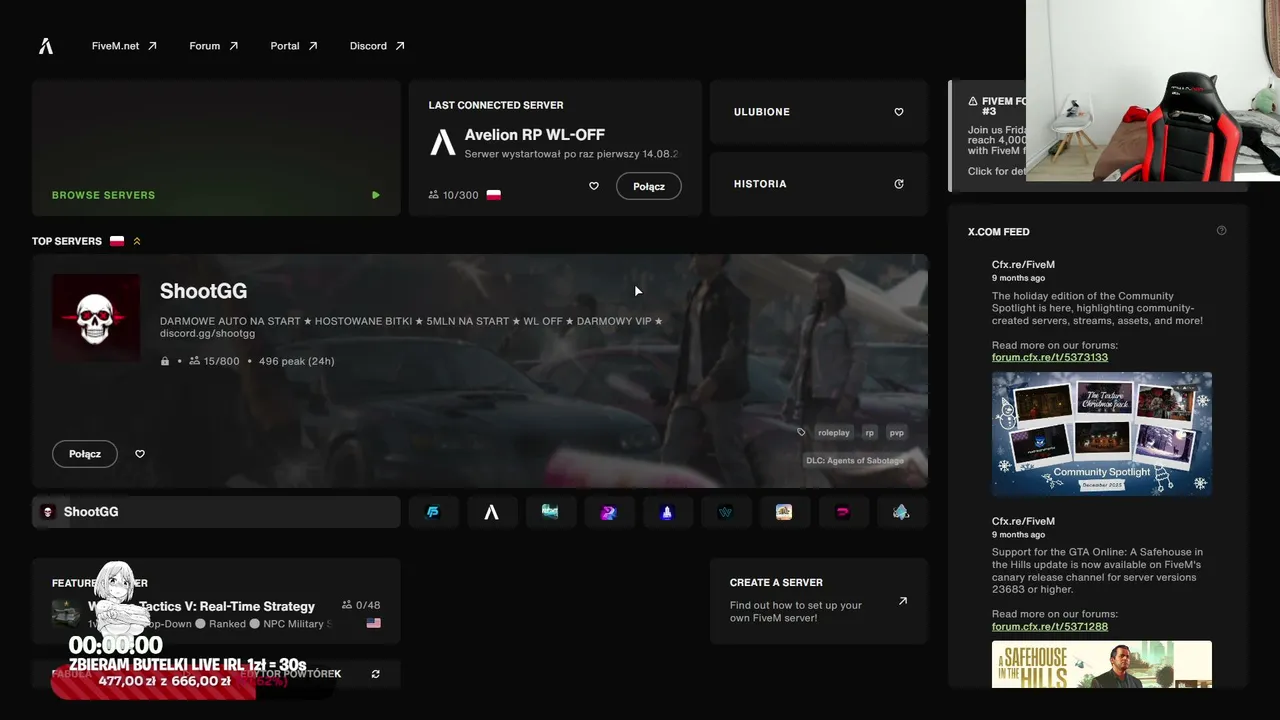Open the Discord link in the top navigation
This screenshot has height=720, width=1280.
pos(377,46)
